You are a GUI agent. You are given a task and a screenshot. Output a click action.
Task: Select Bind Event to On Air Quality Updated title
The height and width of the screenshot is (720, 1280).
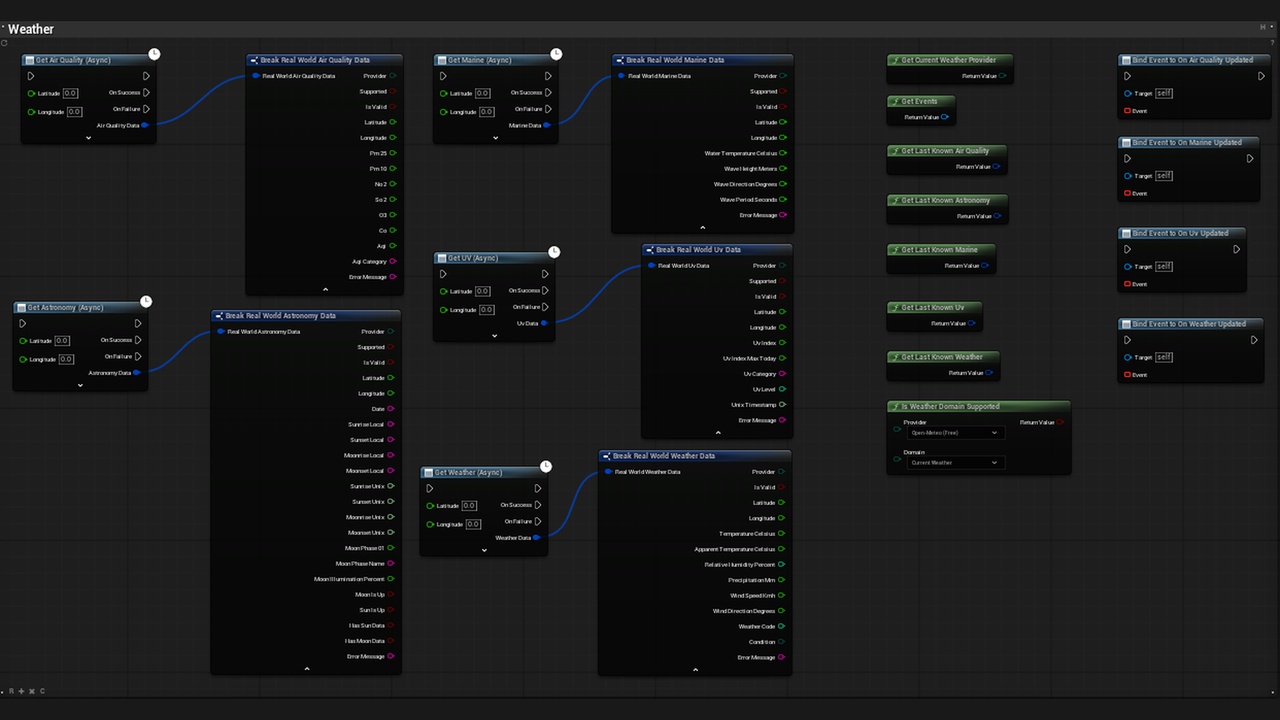(x=1193, y=60)
